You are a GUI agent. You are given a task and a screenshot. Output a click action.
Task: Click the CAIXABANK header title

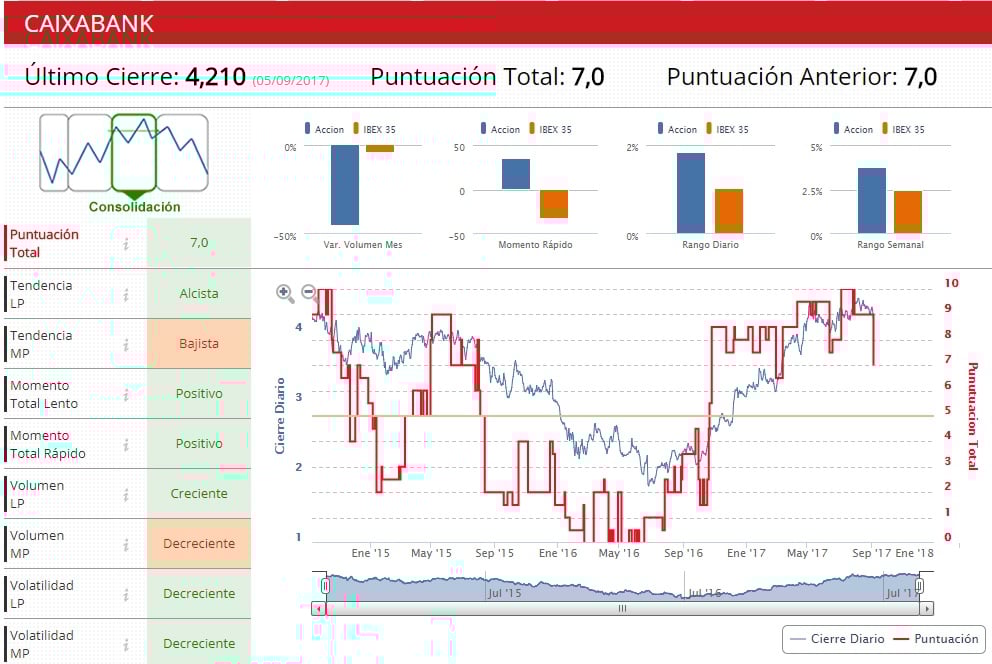pyautogui.click(x=89, y=24)
